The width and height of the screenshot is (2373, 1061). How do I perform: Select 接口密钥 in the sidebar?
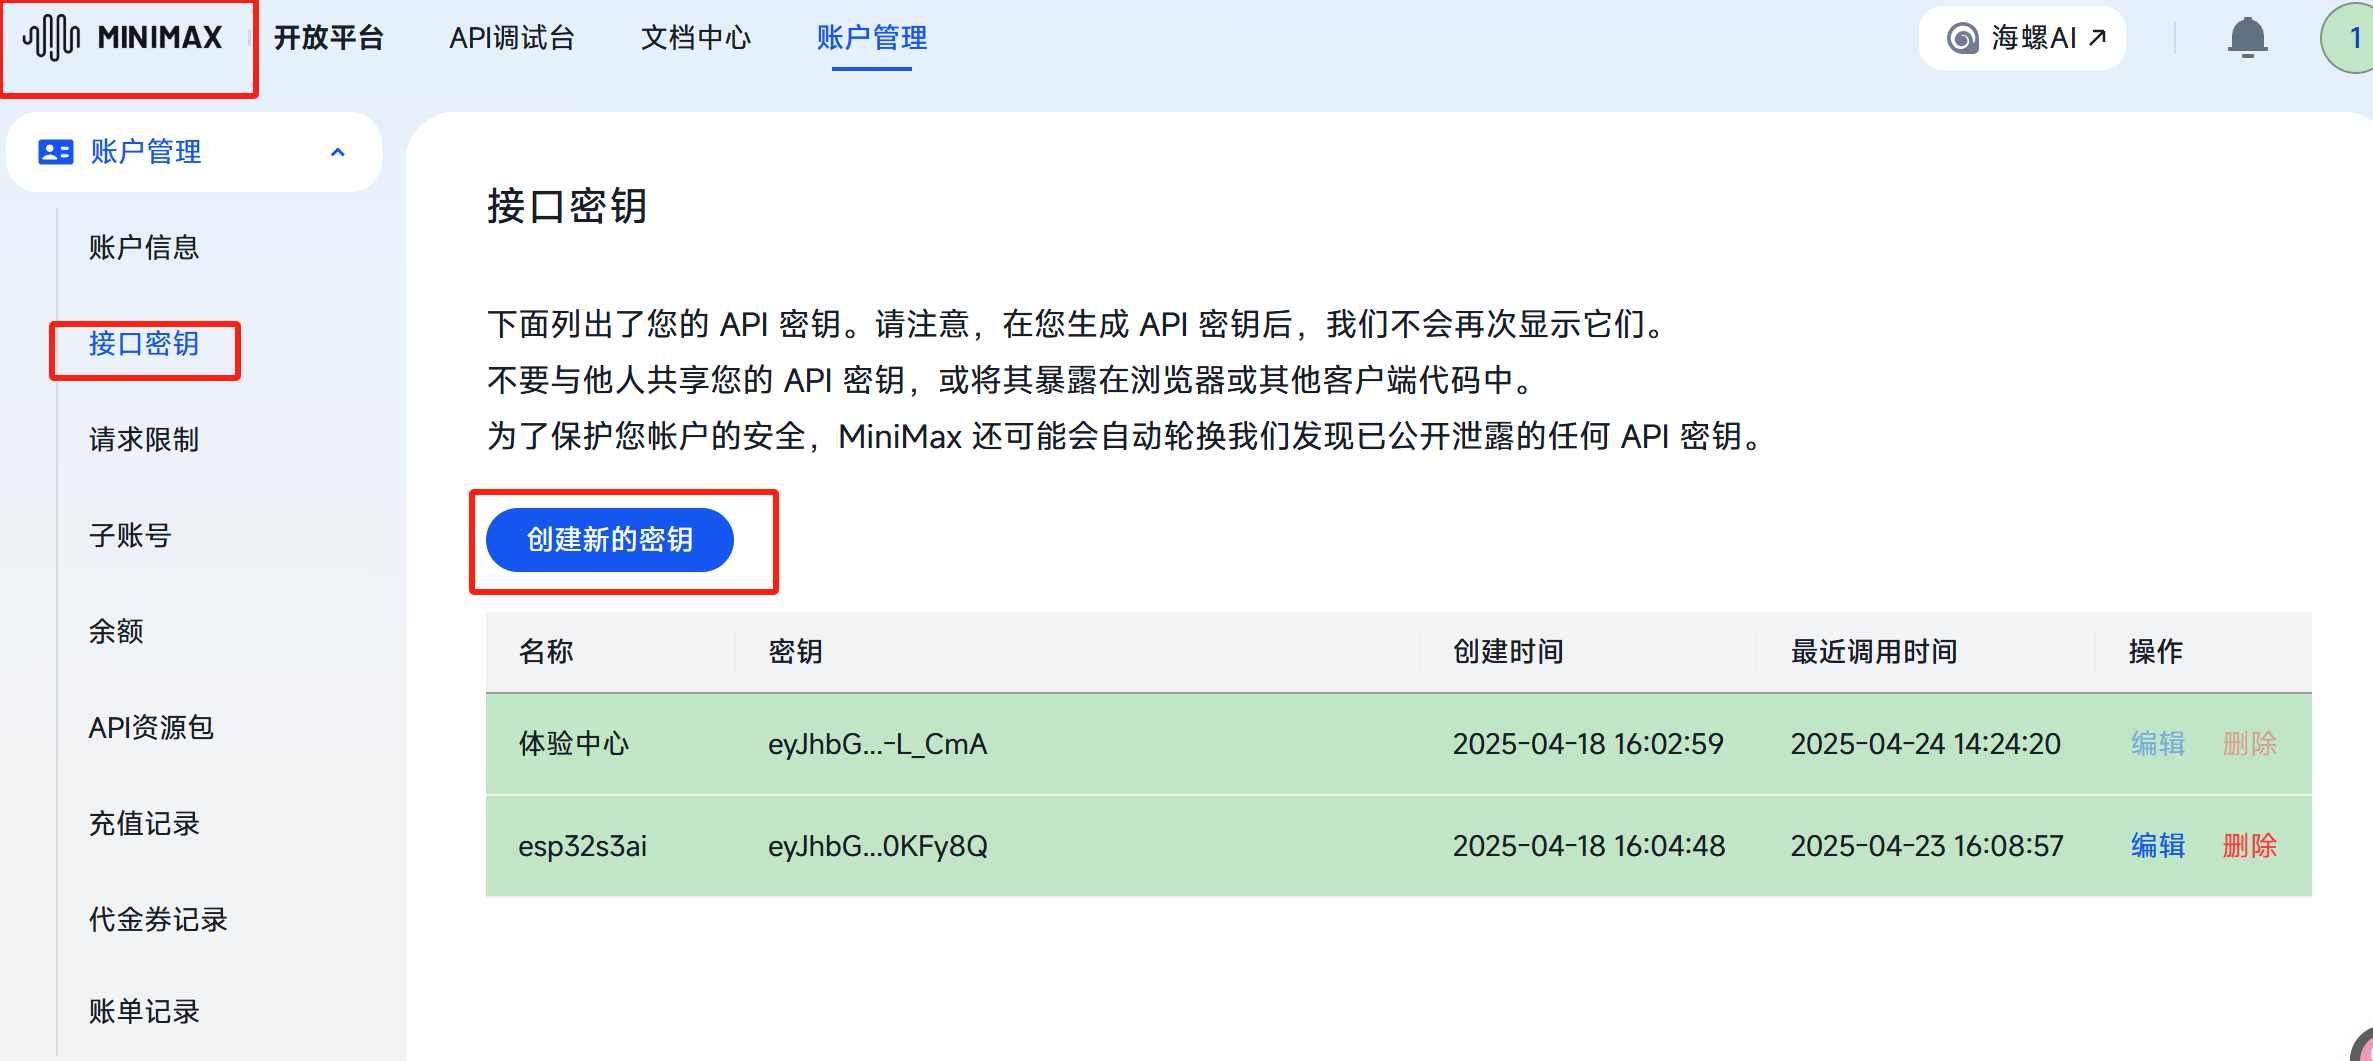pyautogui.click(x=144, y=343)
